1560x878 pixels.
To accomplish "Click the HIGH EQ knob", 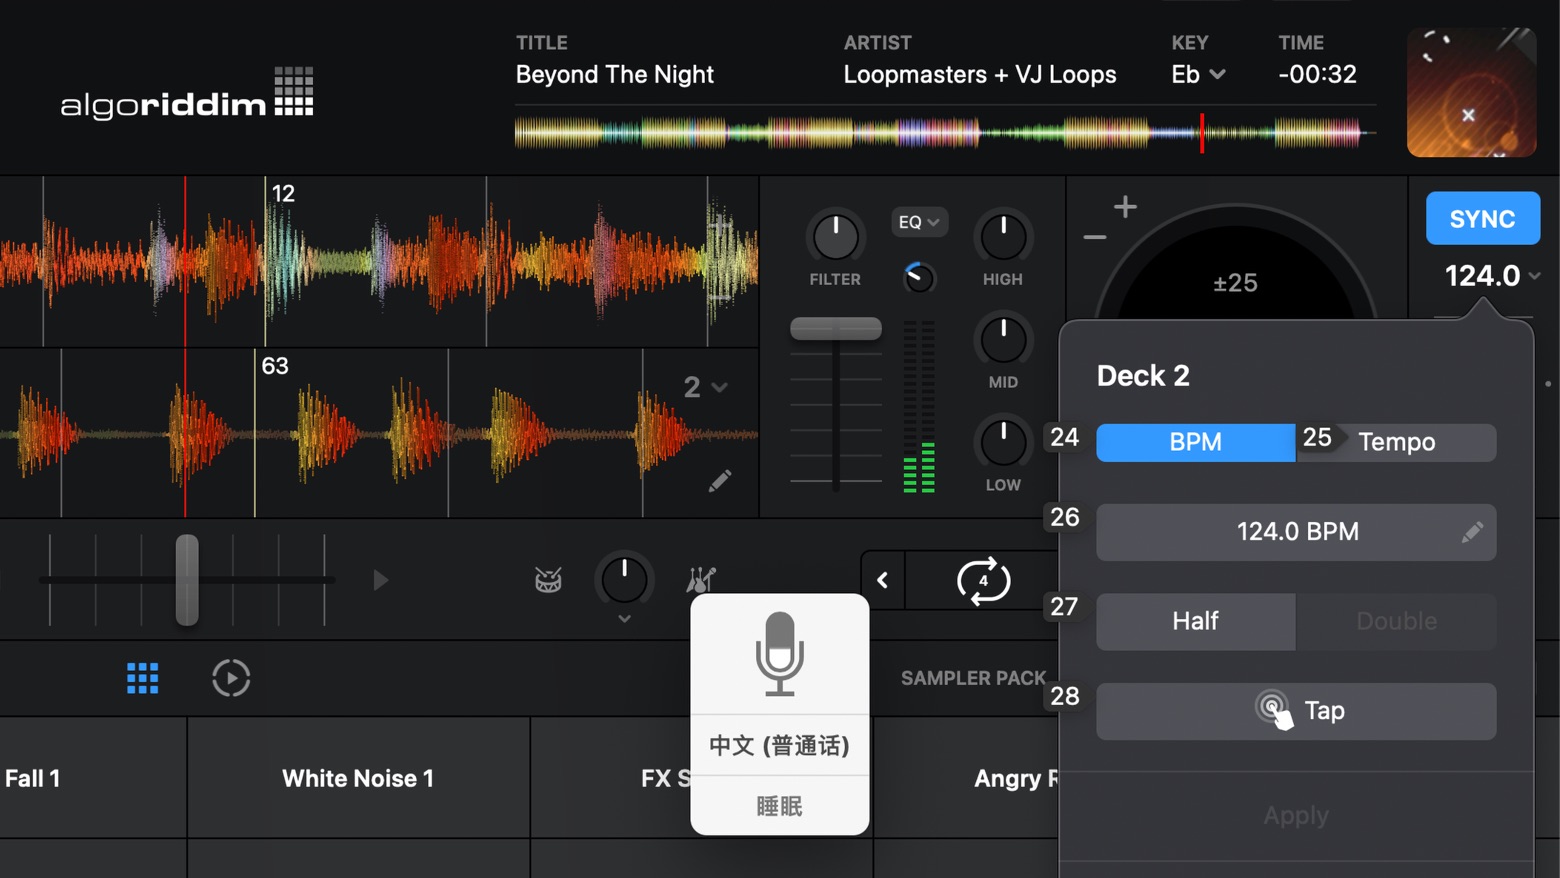I will click(x=1003, y=237).
